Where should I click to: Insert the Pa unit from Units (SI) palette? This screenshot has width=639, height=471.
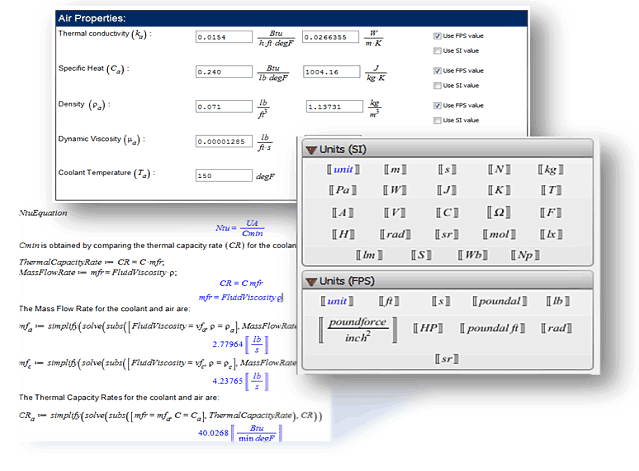tap(342, 188)
